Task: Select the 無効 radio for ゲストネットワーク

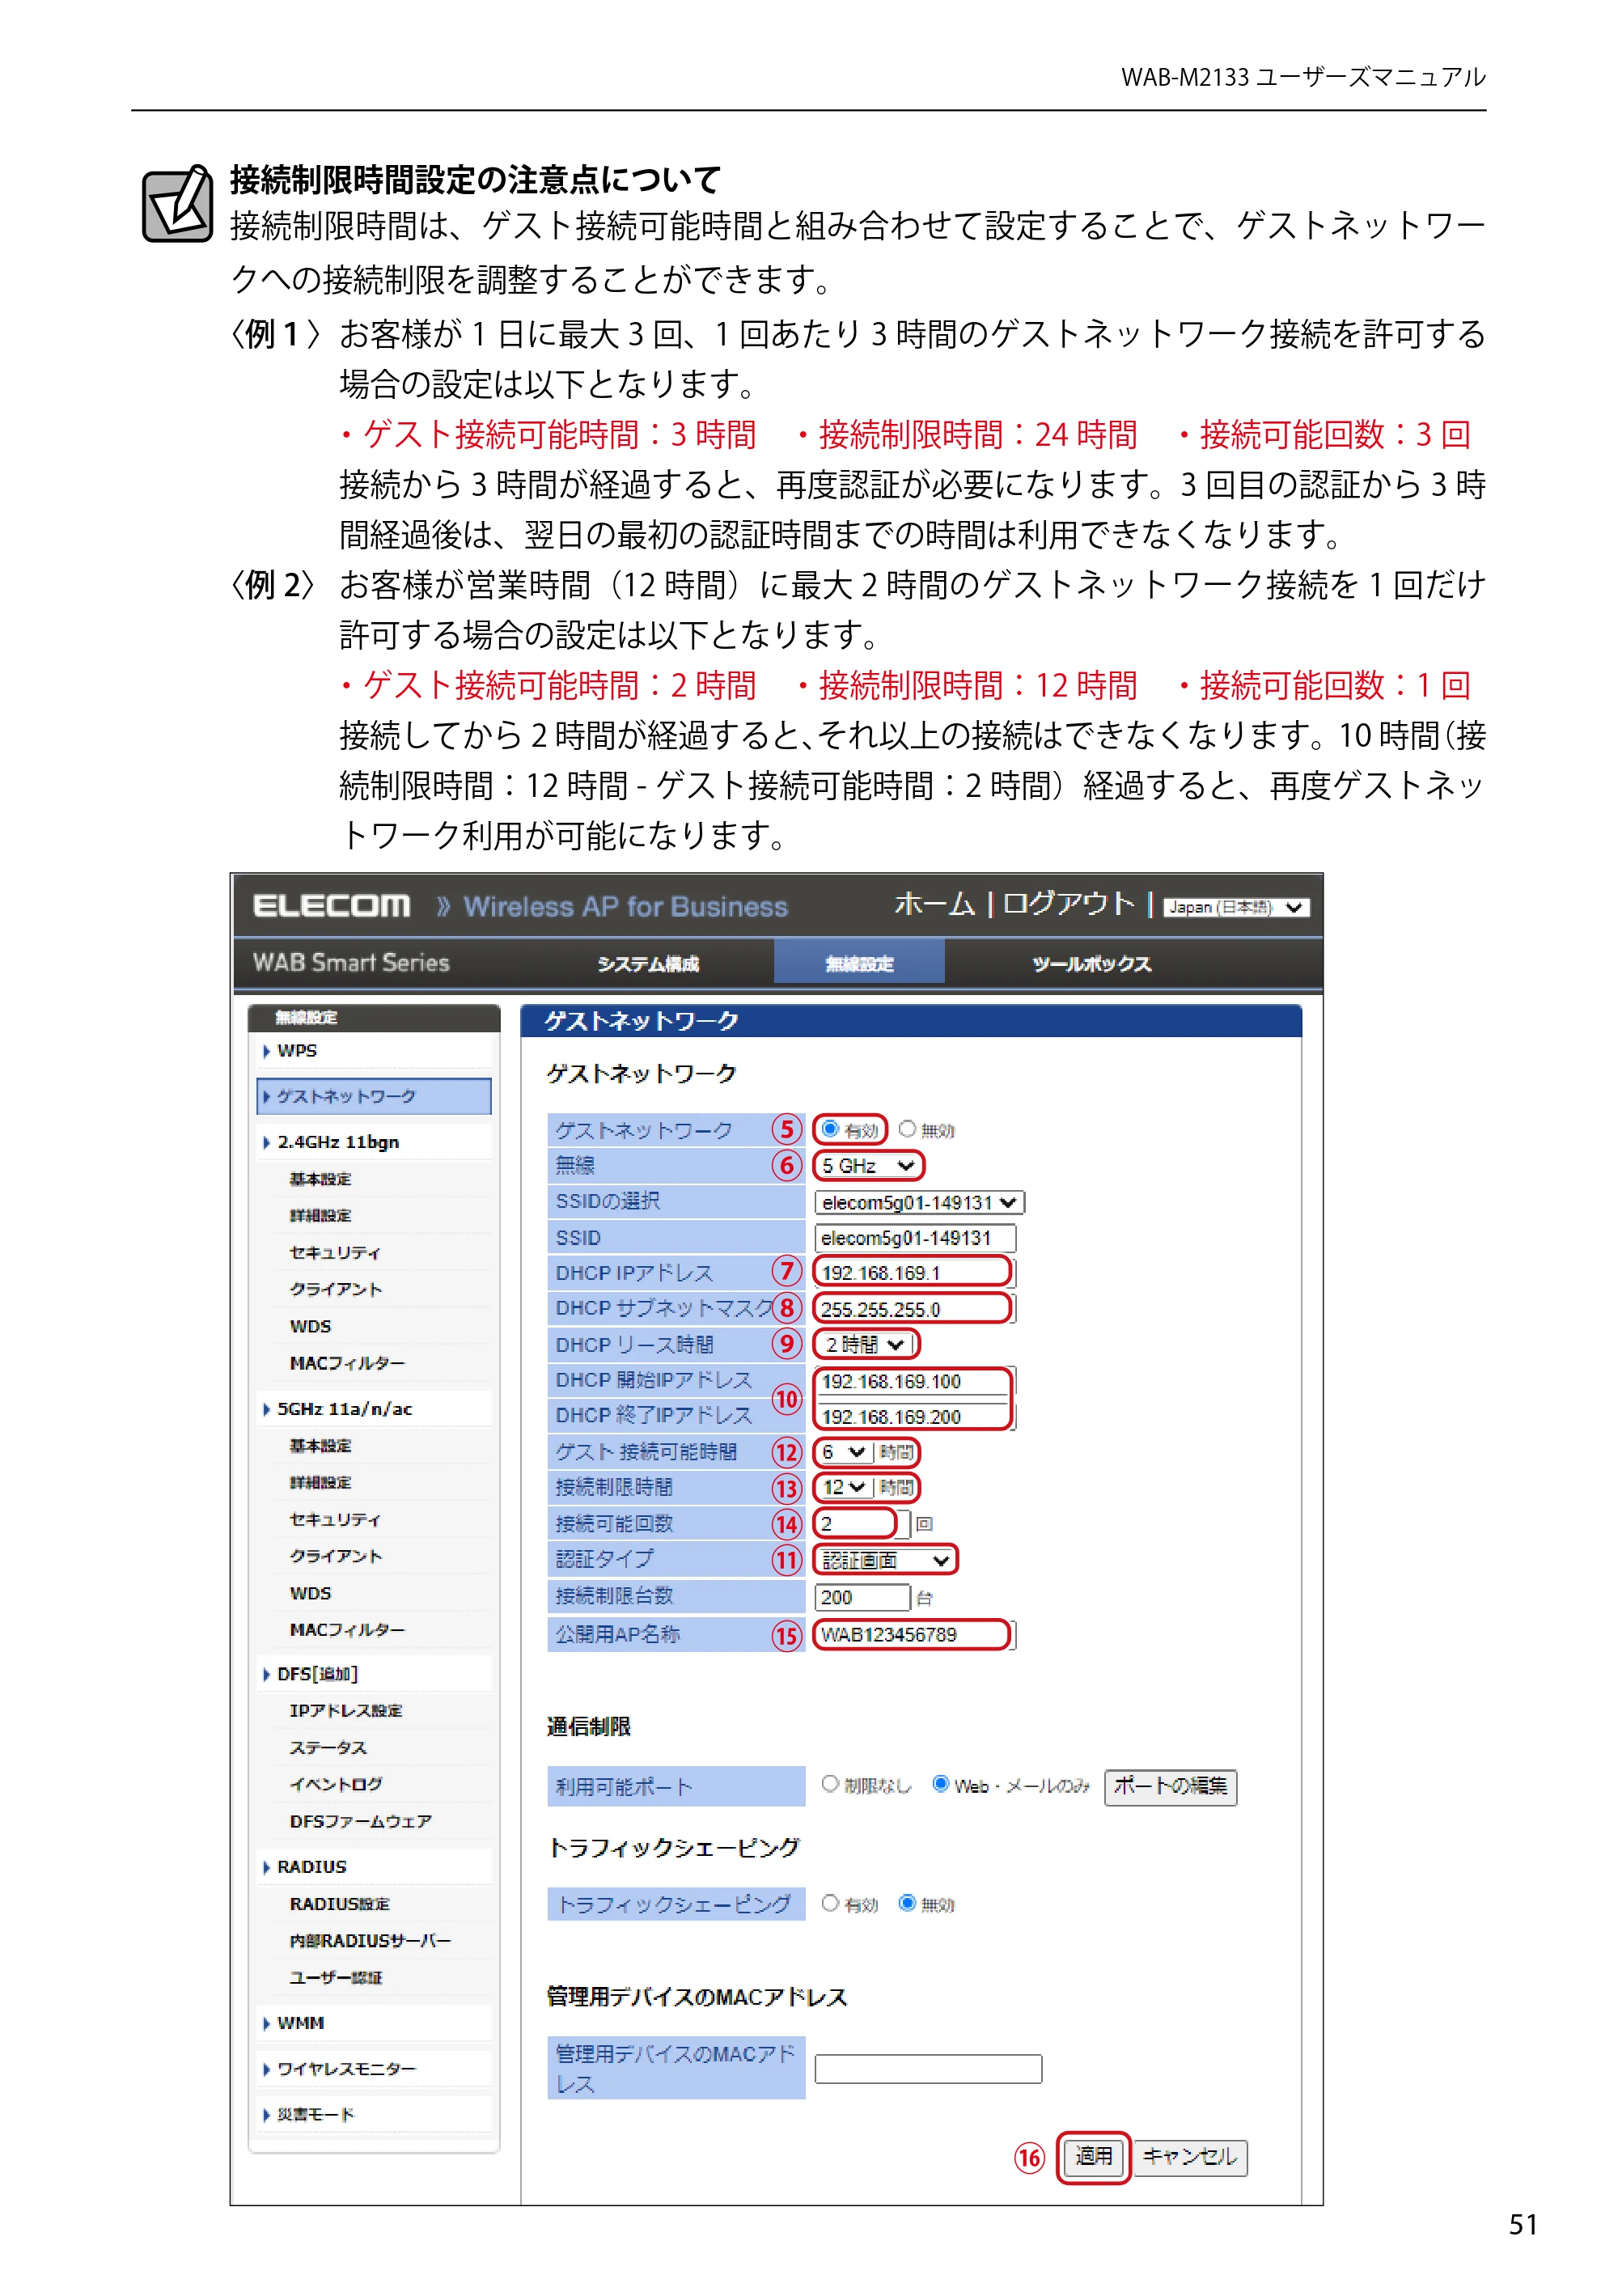Action: click(x=906, y=1129)
